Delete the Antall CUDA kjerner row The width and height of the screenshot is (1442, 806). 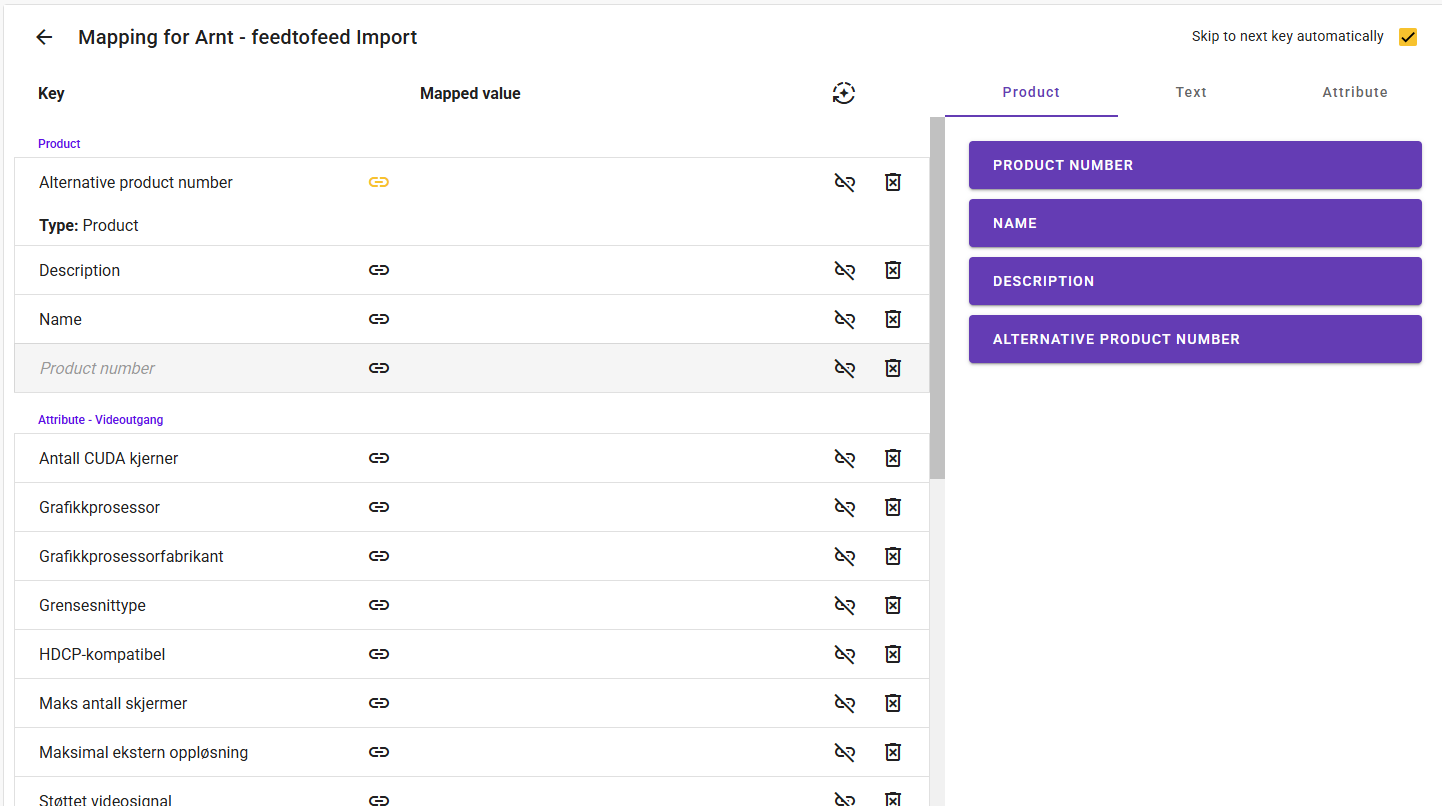[893, 458]
